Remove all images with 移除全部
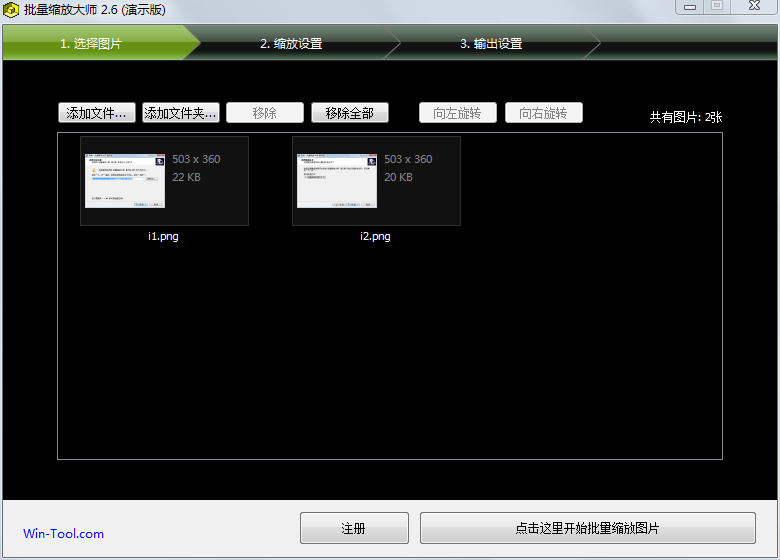This screenshot has height=560, width=780. point(350,113)
